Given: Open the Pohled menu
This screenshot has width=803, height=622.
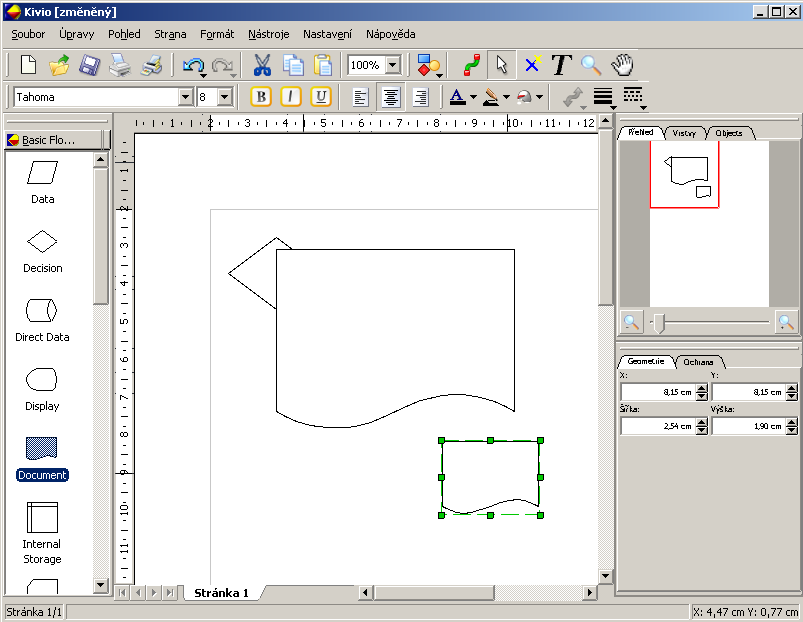Looking at the screenshot, I should click(124, 34).
